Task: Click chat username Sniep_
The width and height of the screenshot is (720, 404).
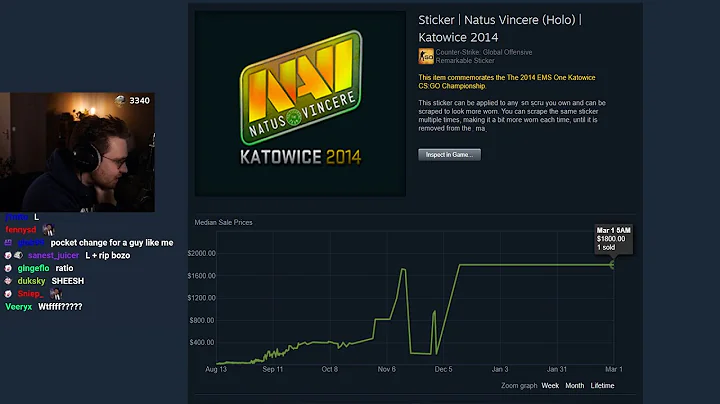Action: coord(30,294)
